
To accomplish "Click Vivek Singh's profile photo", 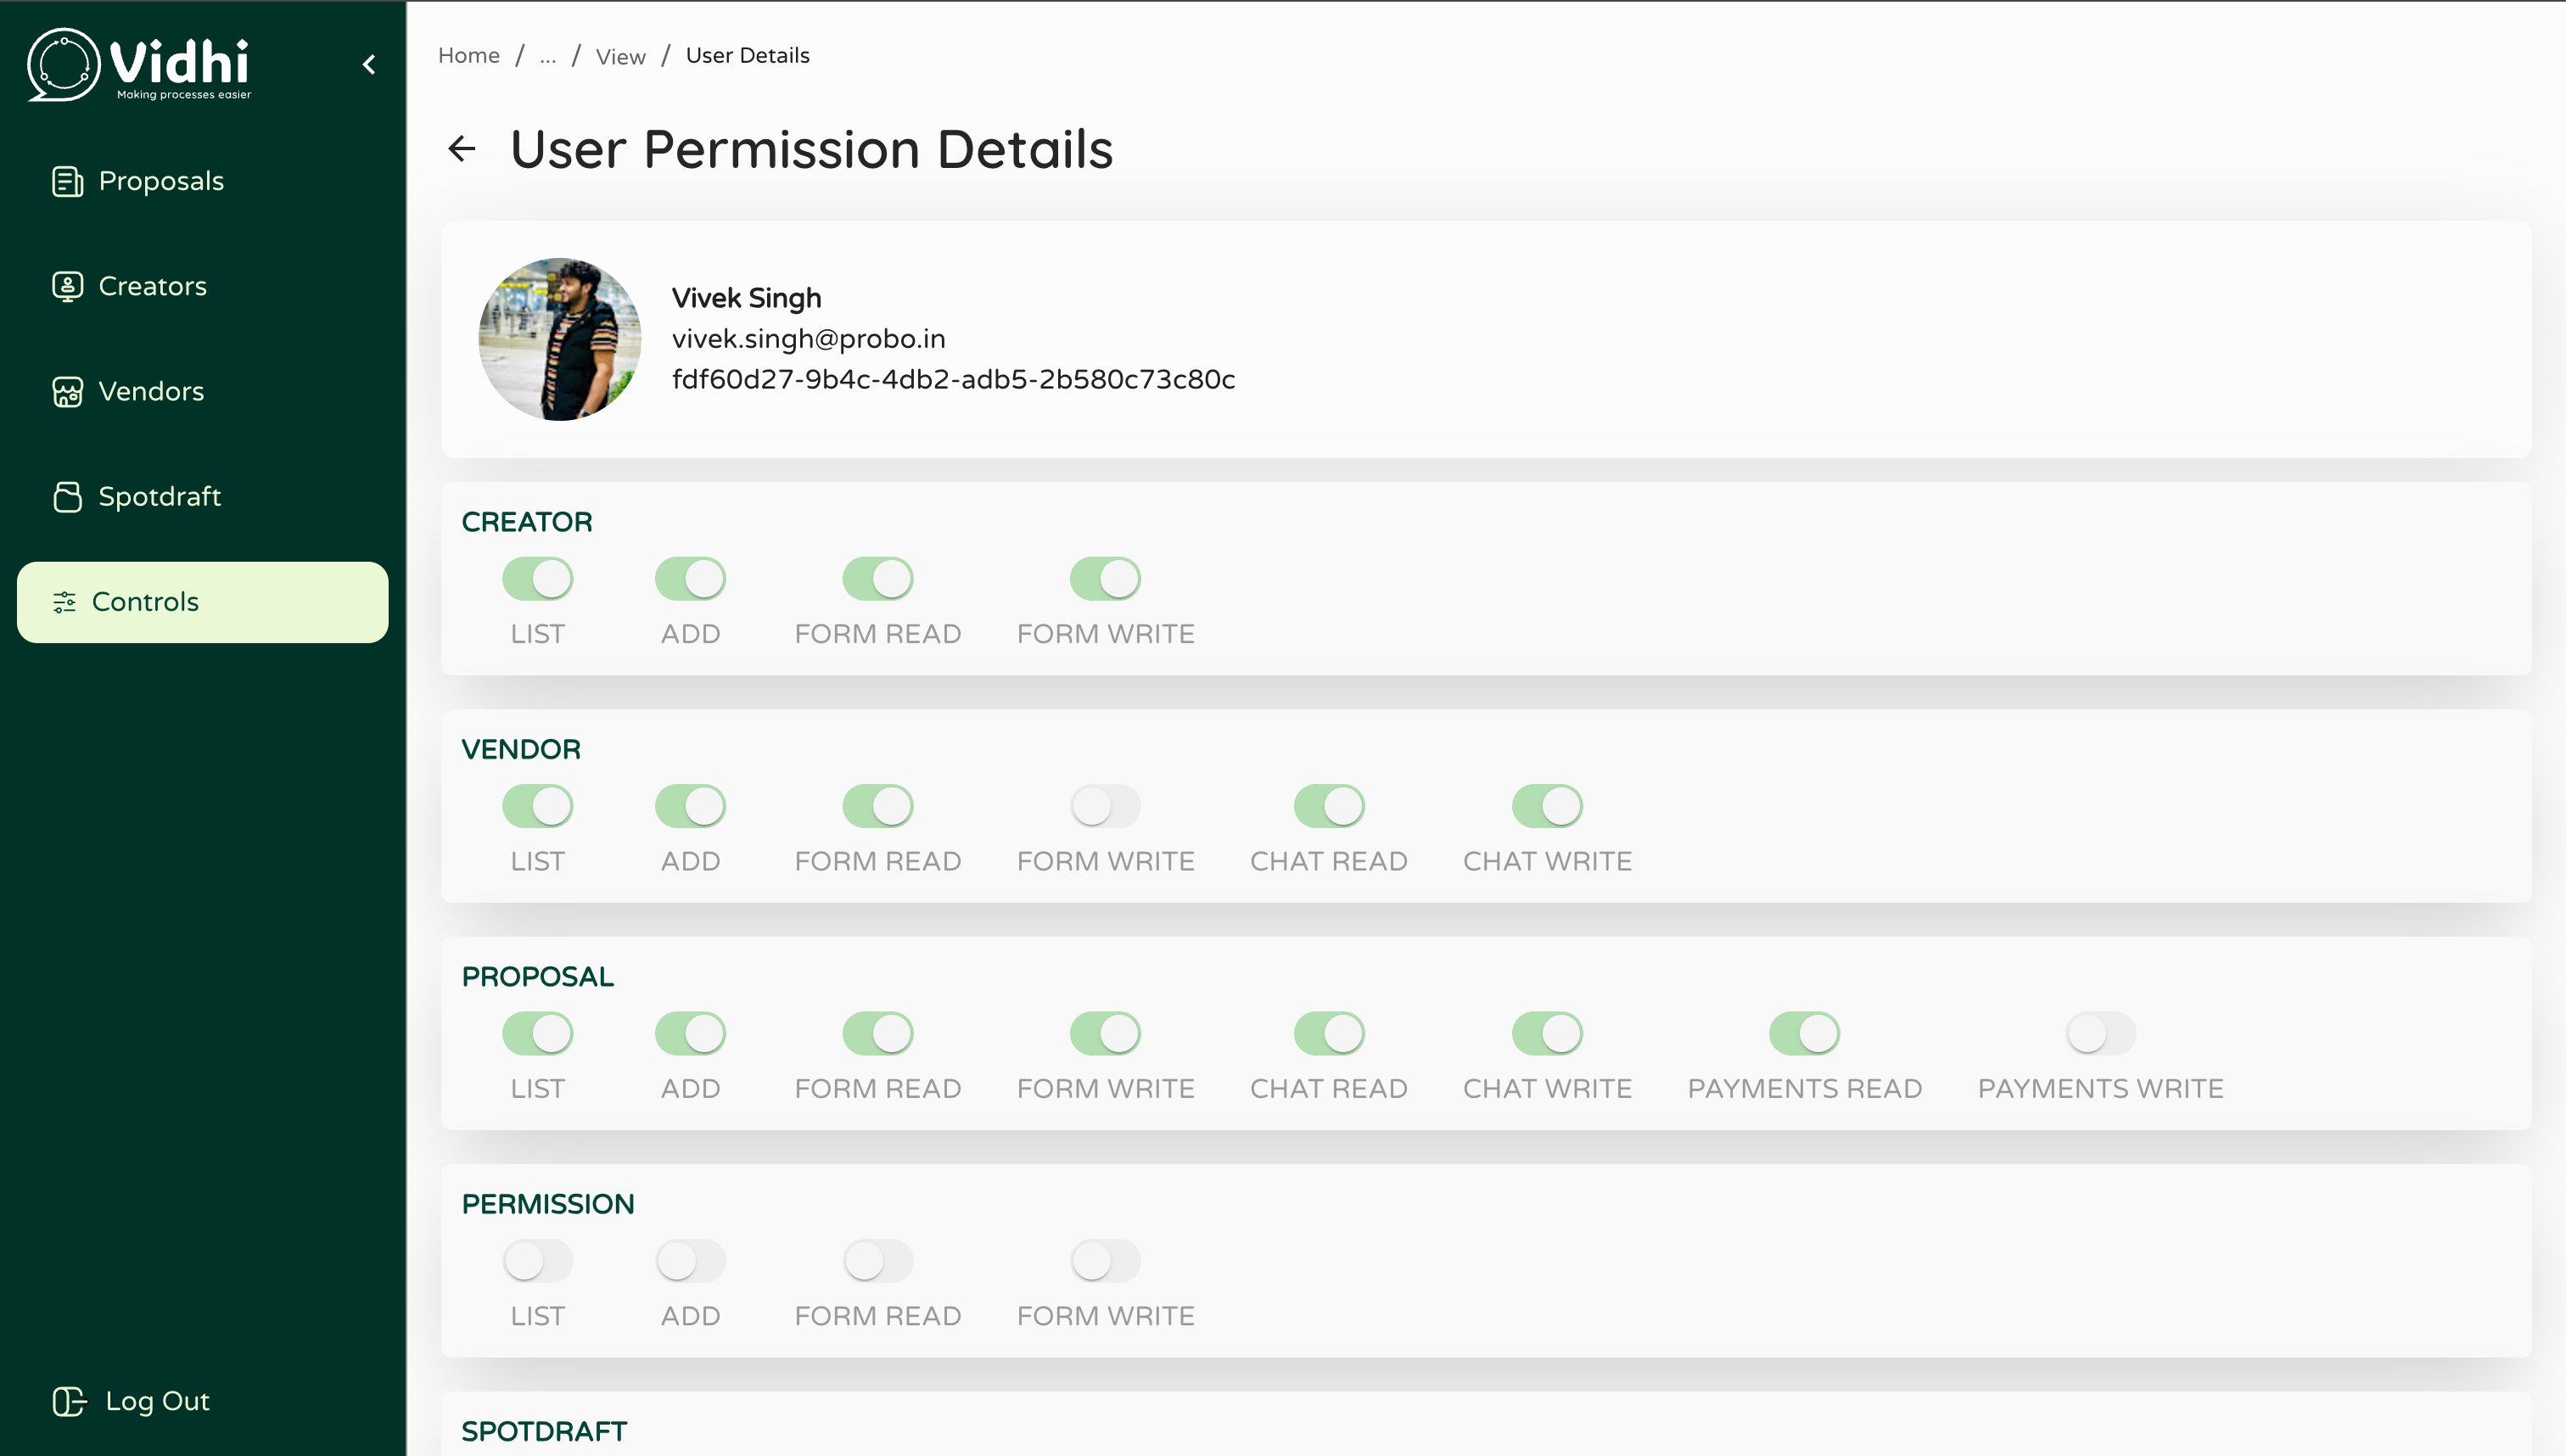I will [x=560, y=339].
